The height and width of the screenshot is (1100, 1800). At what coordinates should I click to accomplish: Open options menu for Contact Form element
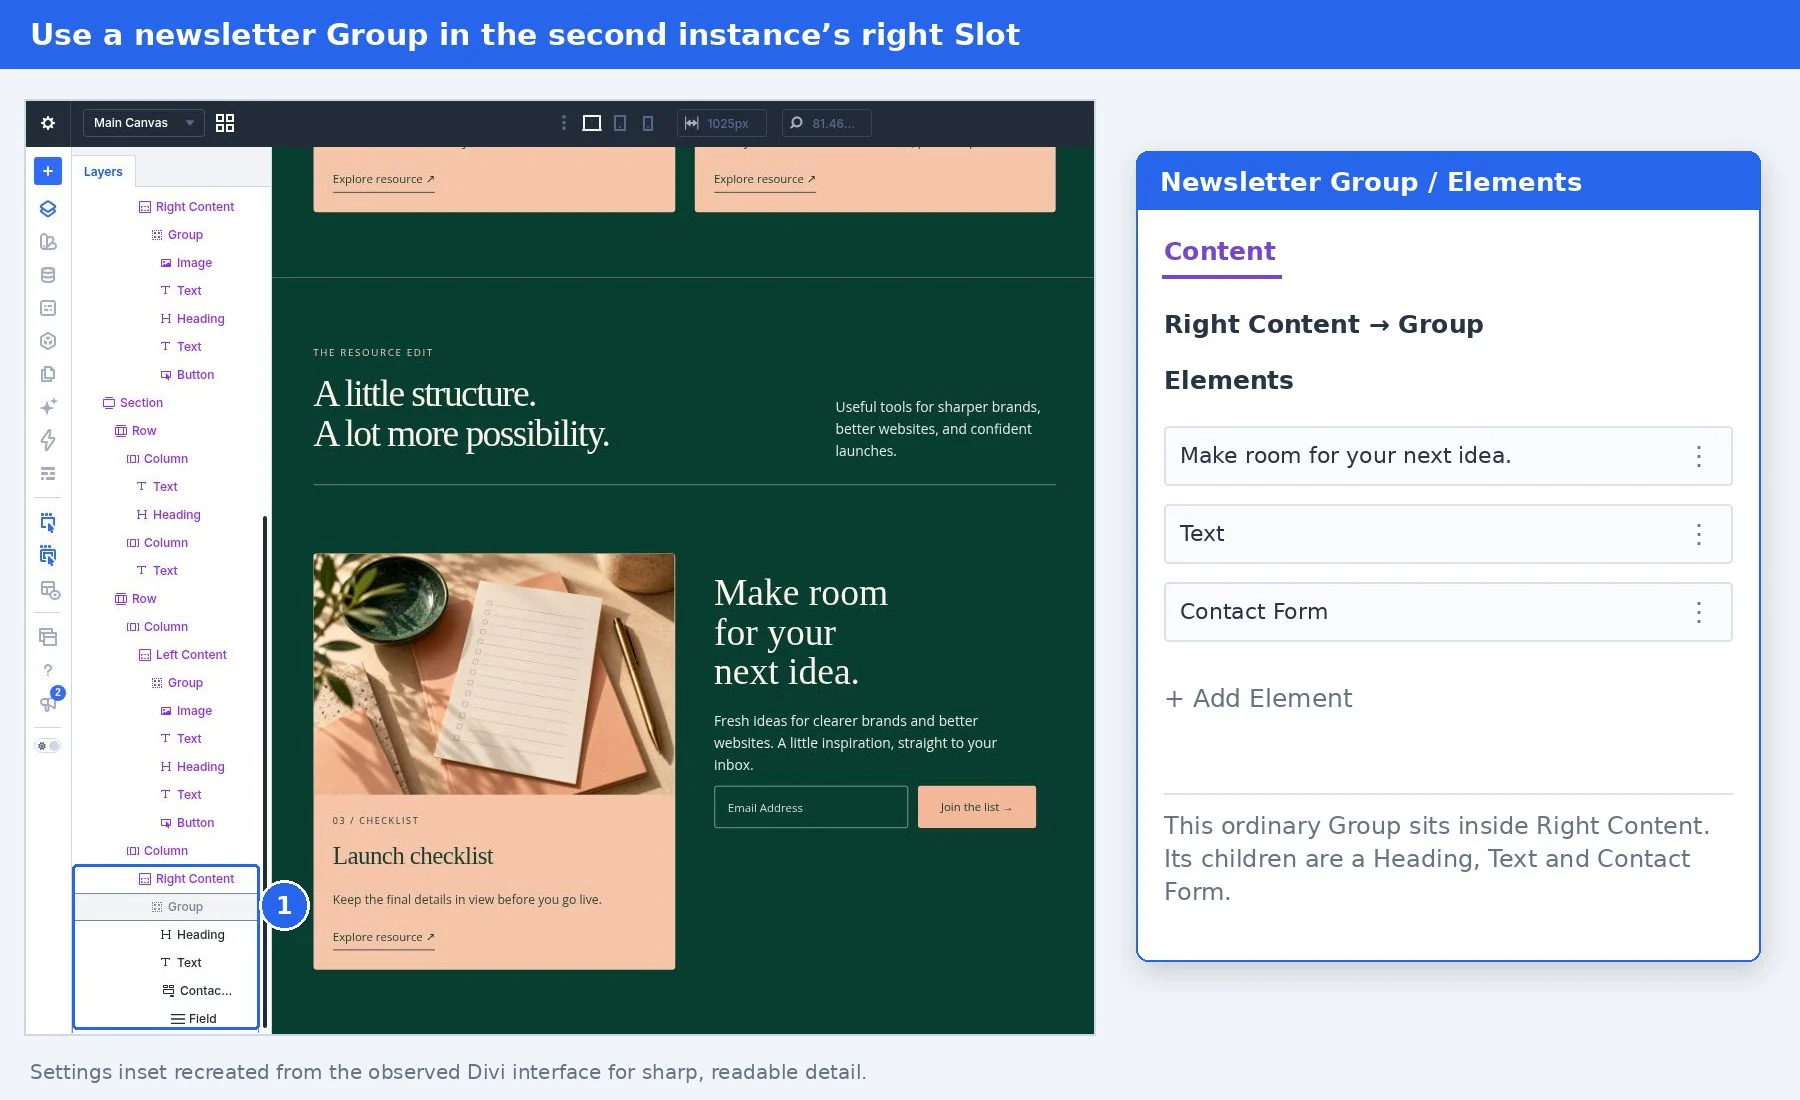click(x=1698, y=612)
